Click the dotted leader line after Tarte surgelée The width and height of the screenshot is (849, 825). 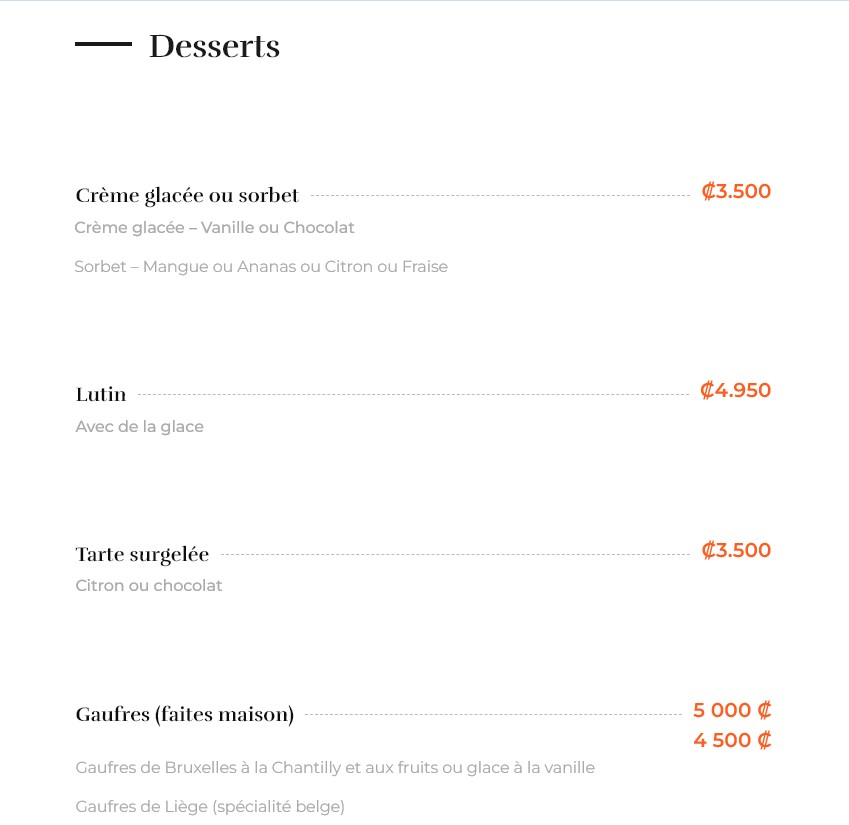[455, 554]
